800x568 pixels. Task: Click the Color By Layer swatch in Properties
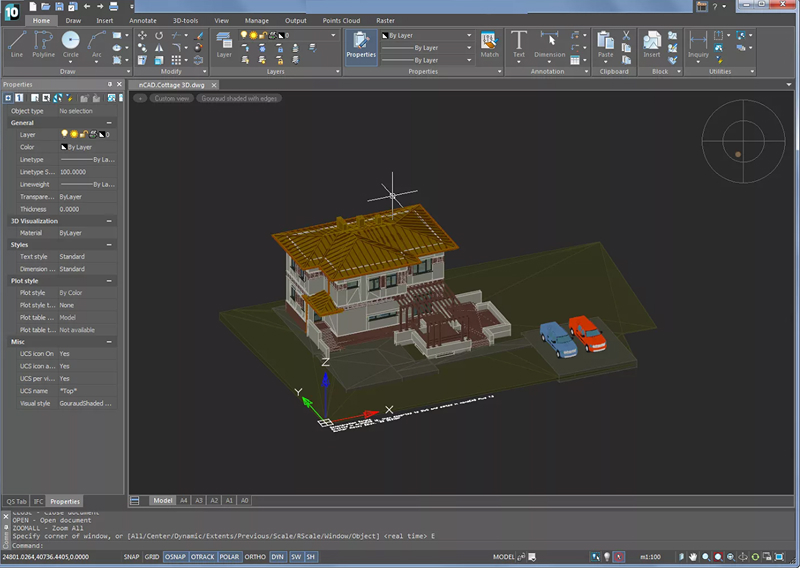pos(64,147)
